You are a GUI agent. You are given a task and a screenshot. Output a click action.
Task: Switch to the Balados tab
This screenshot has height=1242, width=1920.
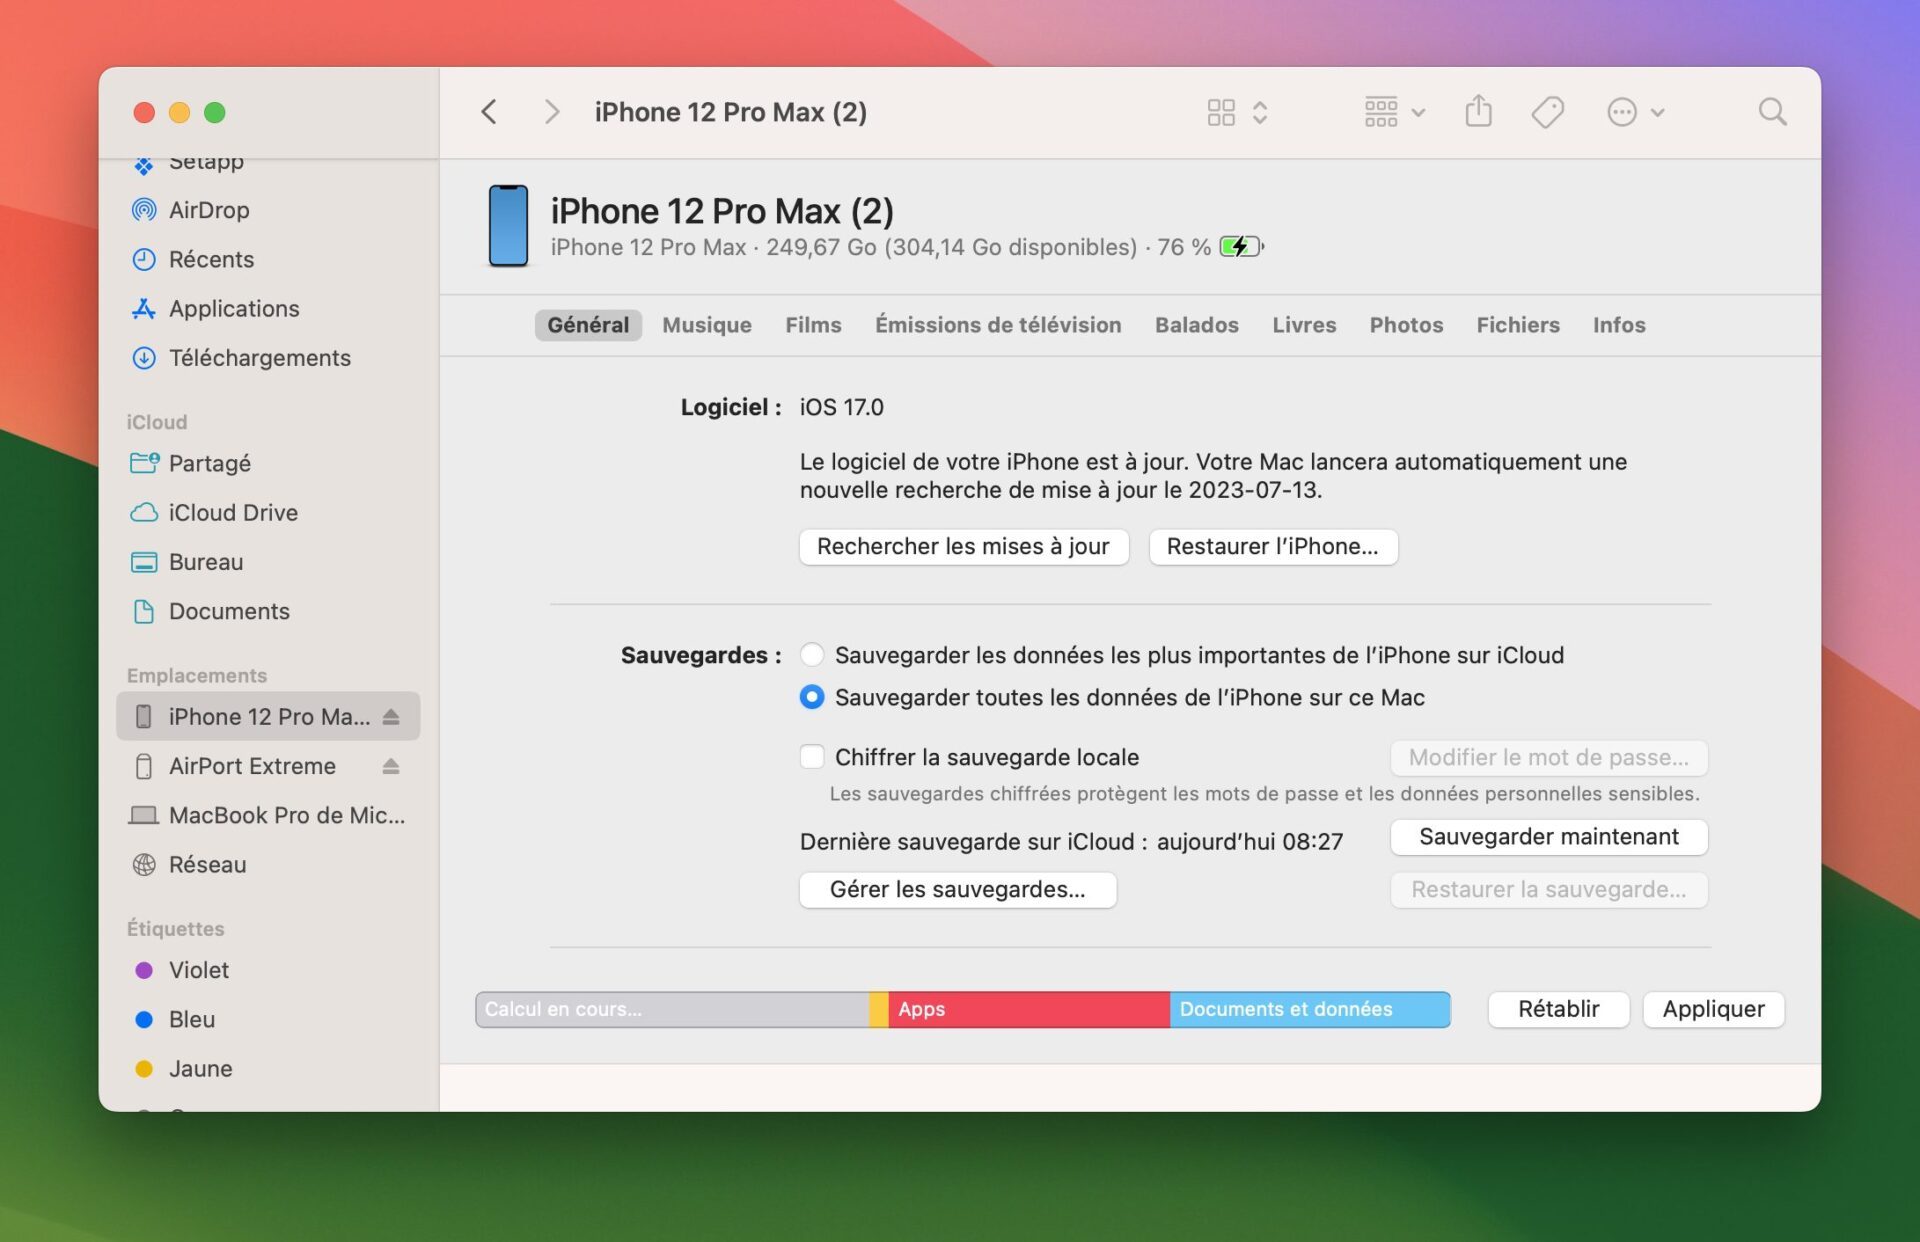[1196, 325]
